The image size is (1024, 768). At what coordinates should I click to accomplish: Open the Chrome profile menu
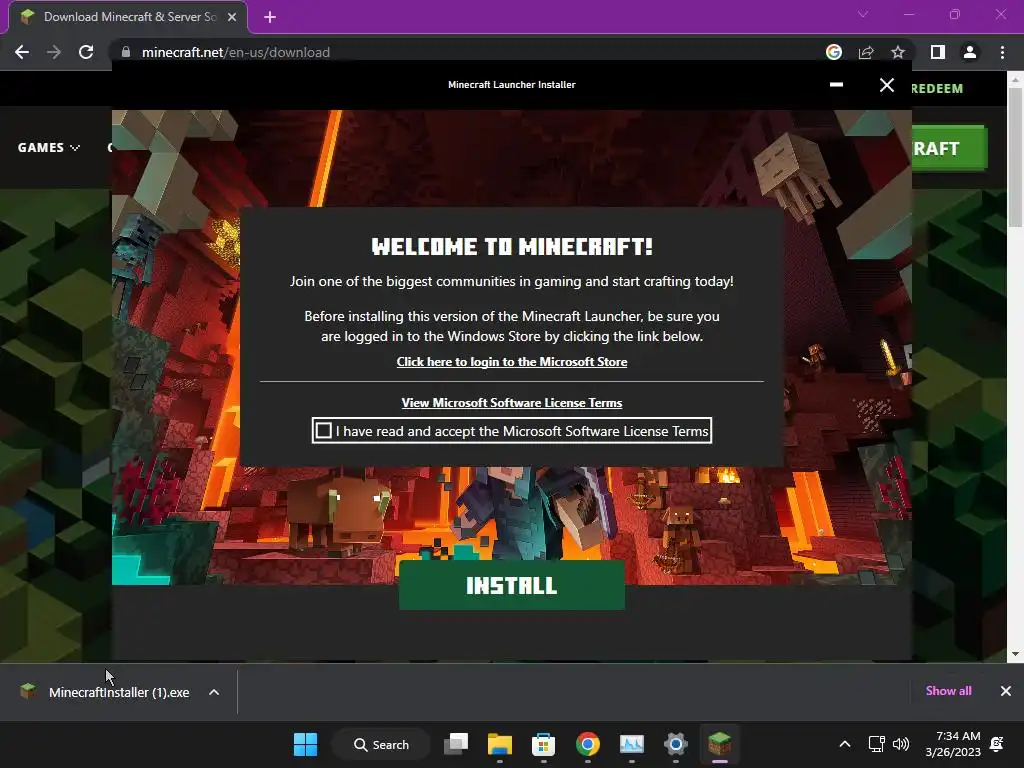point(970,52)
